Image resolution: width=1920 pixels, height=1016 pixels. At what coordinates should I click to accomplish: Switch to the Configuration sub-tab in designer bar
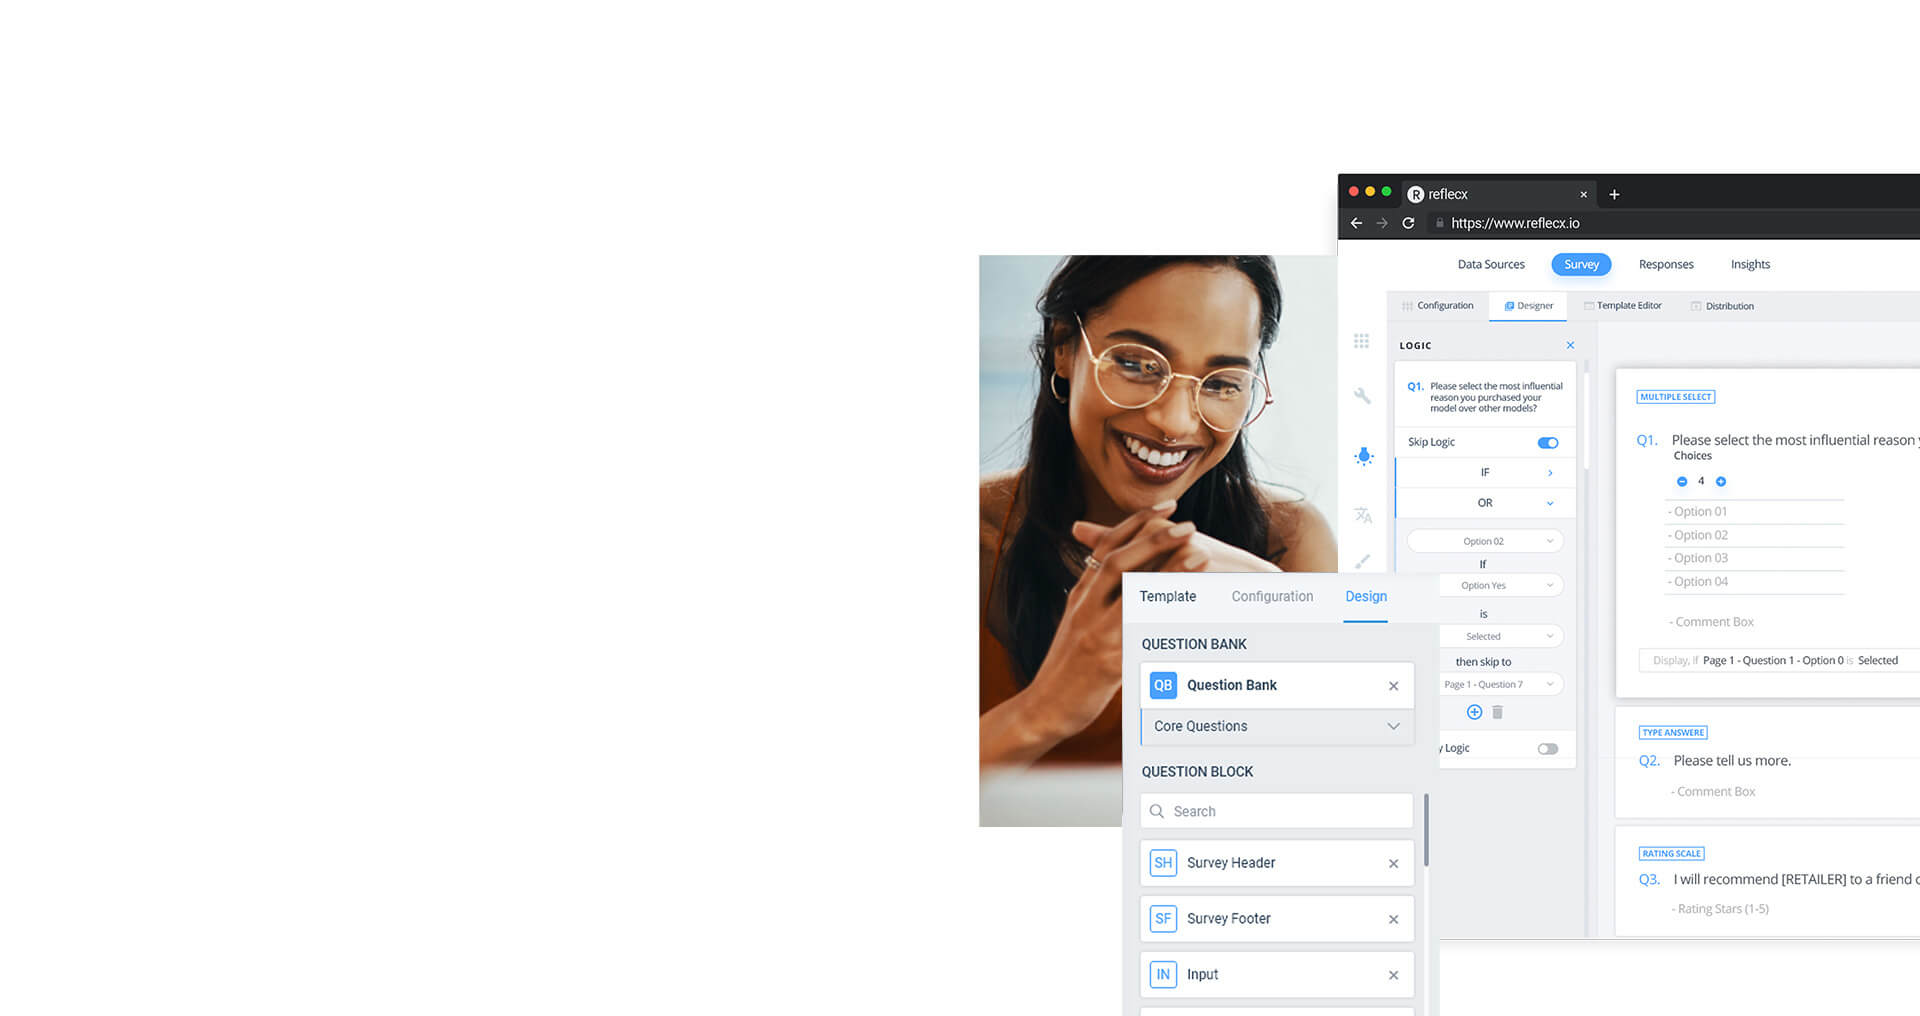click(1437, 306)
